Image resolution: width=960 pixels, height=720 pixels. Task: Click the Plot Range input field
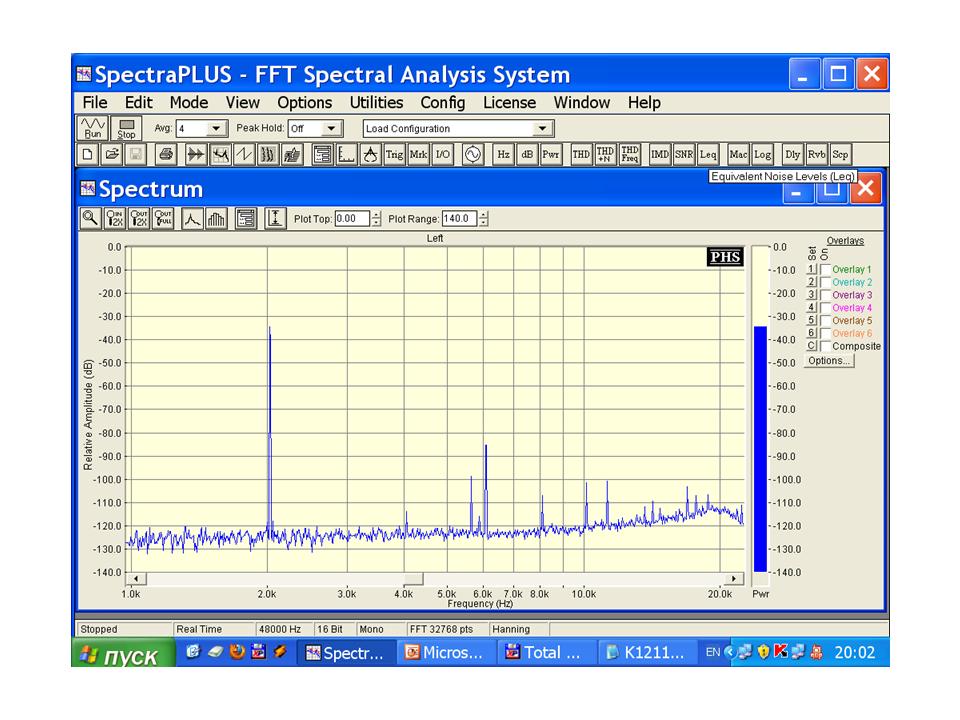click(459, 219)
